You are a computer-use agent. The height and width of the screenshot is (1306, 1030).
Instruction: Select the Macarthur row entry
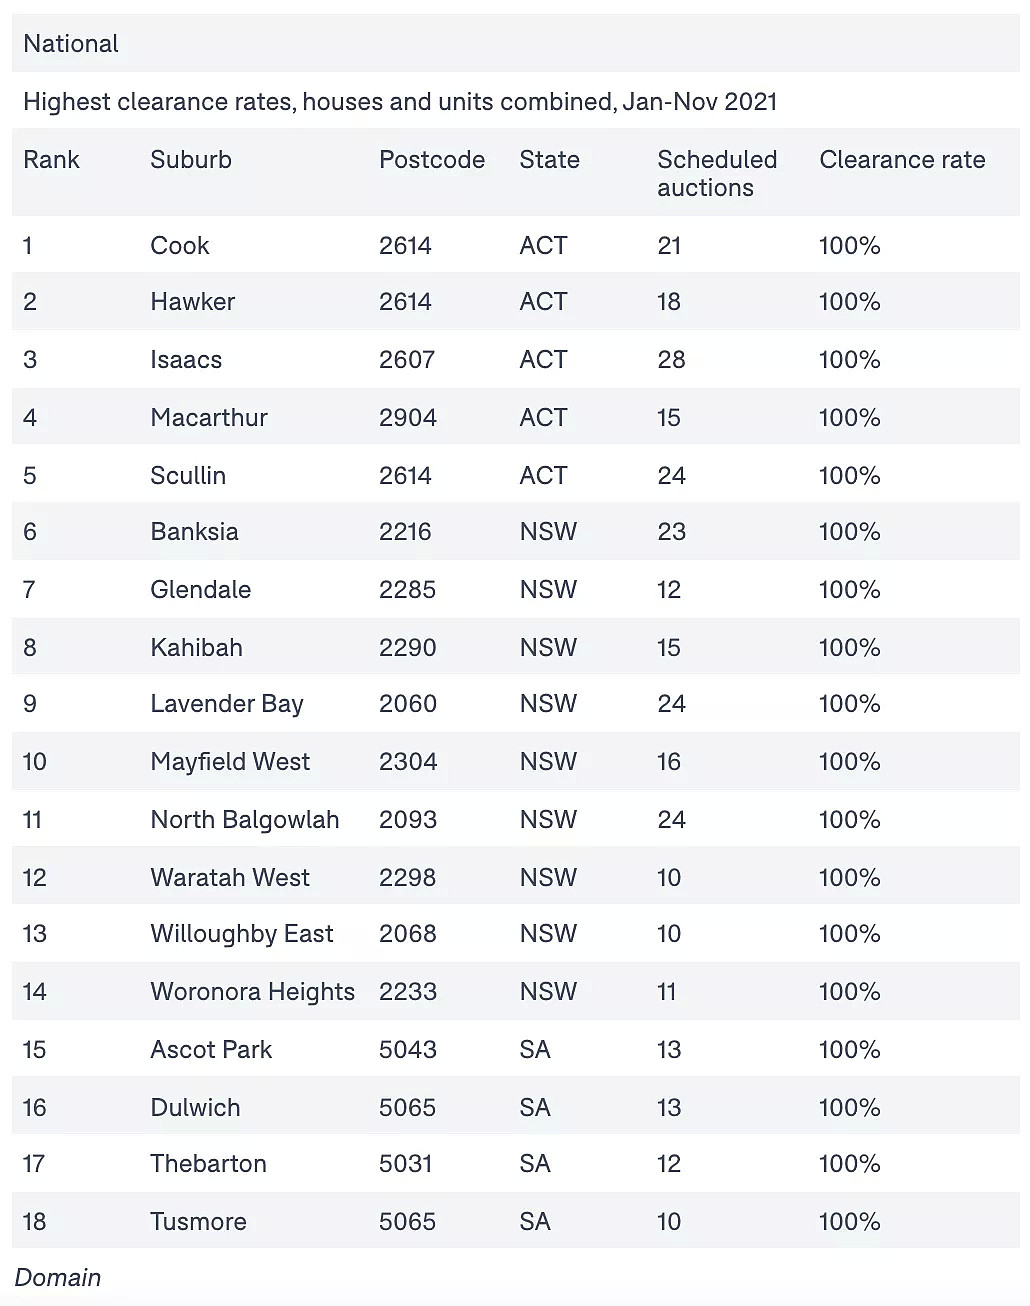click(x=516, y=417)
